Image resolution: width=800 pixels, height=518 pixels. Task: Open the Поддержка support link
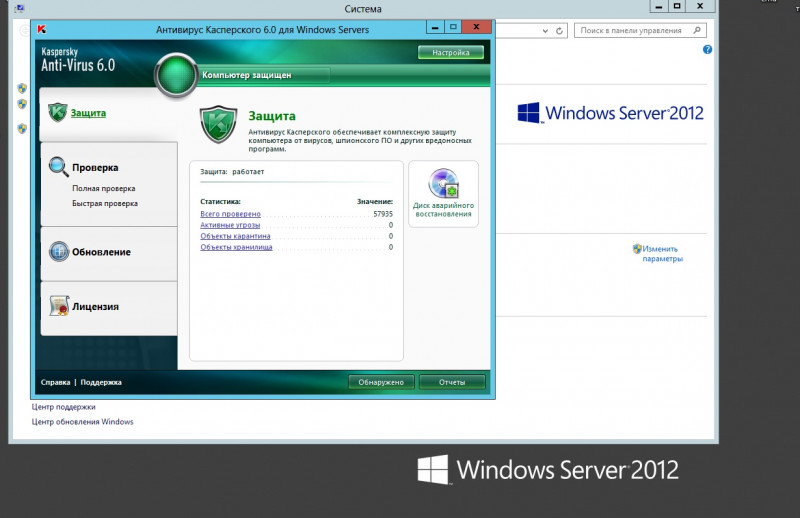(101, 382)
